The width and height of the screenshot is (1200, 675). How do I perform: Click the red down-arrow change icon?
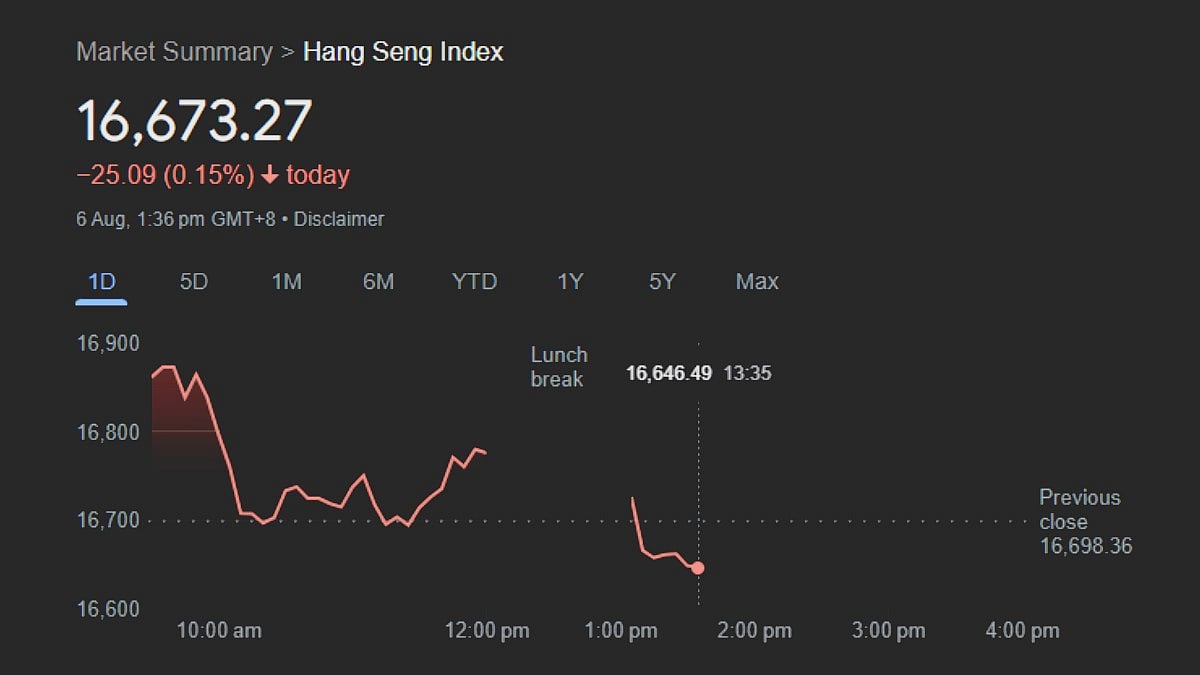pos(269,176)
